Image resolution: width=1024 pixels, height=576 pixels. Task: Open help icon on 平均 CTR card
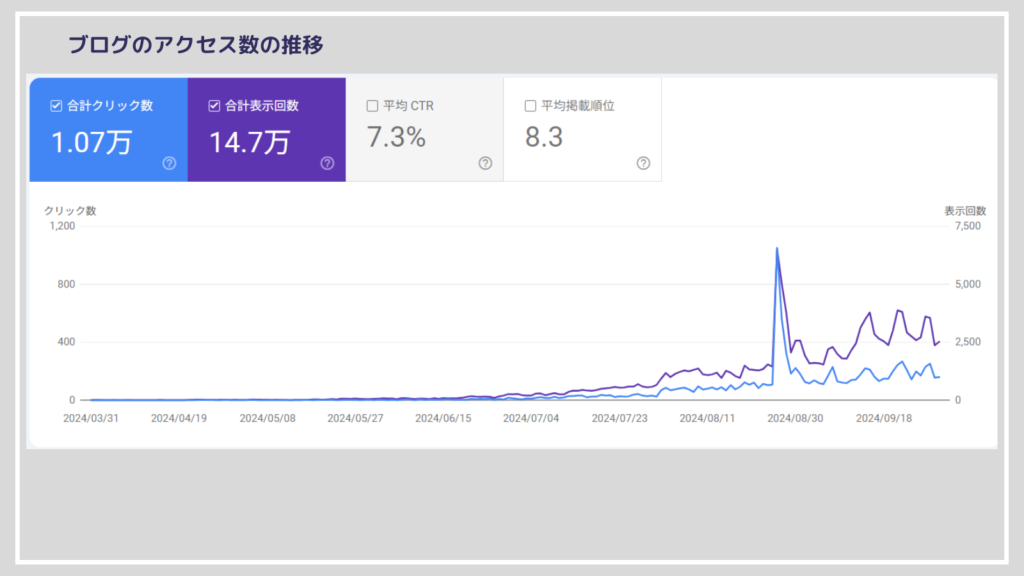[485, 163]
